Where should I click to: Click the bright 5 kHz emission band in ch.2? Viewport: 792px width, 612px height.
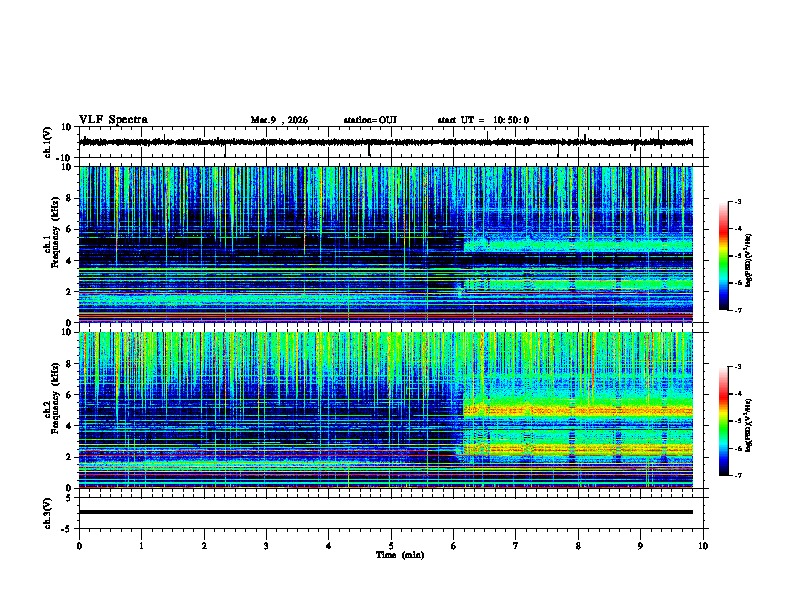pyautogui.click(x=578, y=411)
